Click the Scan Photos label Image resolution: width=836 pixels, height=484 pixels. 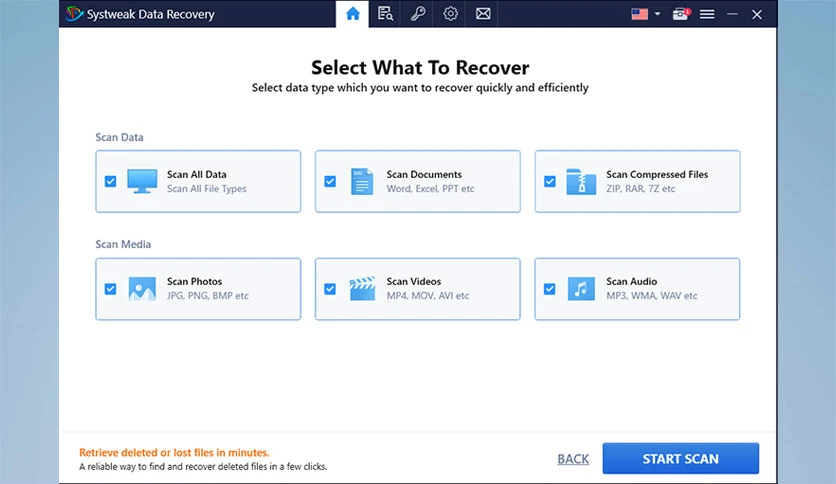coord(194,281)
